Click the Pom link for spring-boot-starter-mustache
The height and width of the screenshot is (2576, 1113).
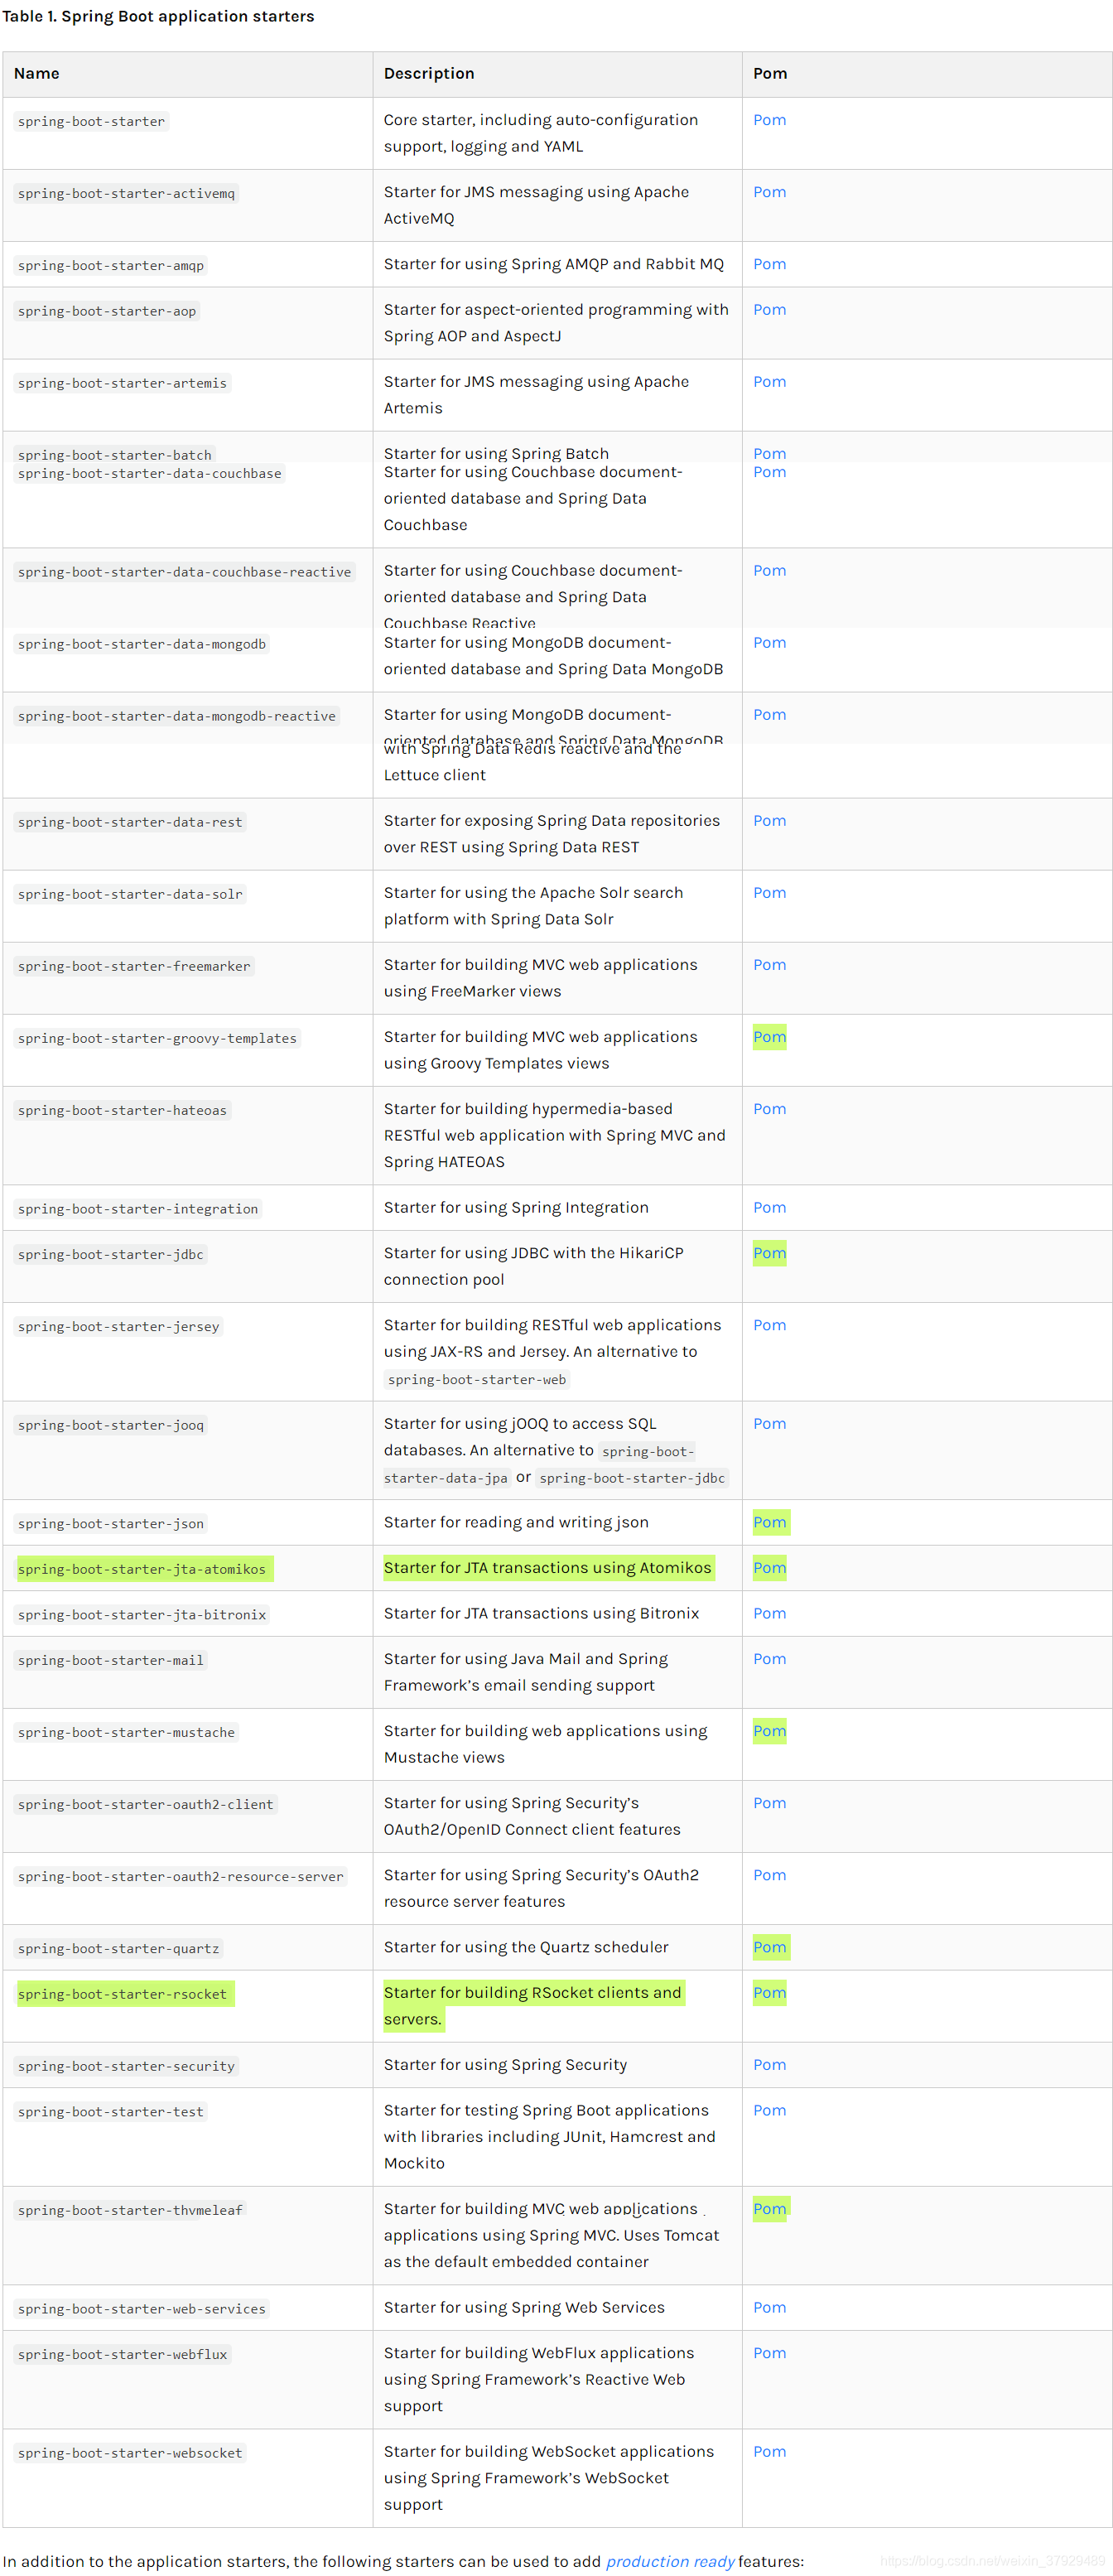click(x=769, y=1731)
